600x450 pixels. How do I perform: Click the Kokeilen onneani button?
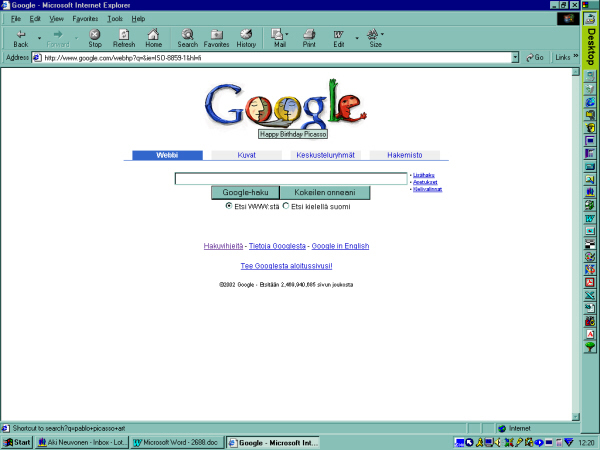(x=325, y=192)
